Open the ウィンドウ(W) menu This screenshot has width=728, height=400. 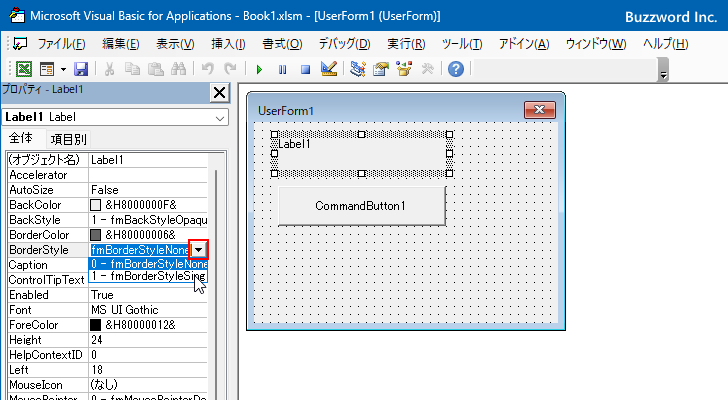(596, 44)
